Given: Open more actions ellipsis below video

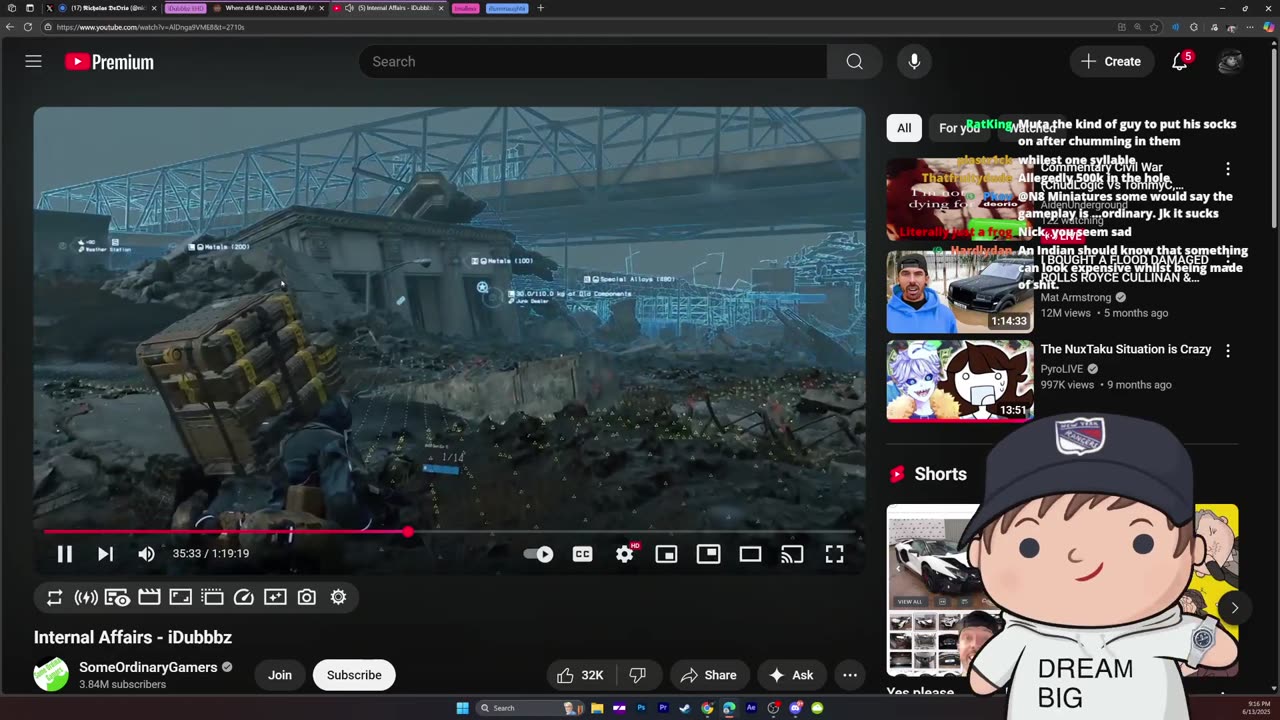Looking at the screenshot, I should click(850, 675).
